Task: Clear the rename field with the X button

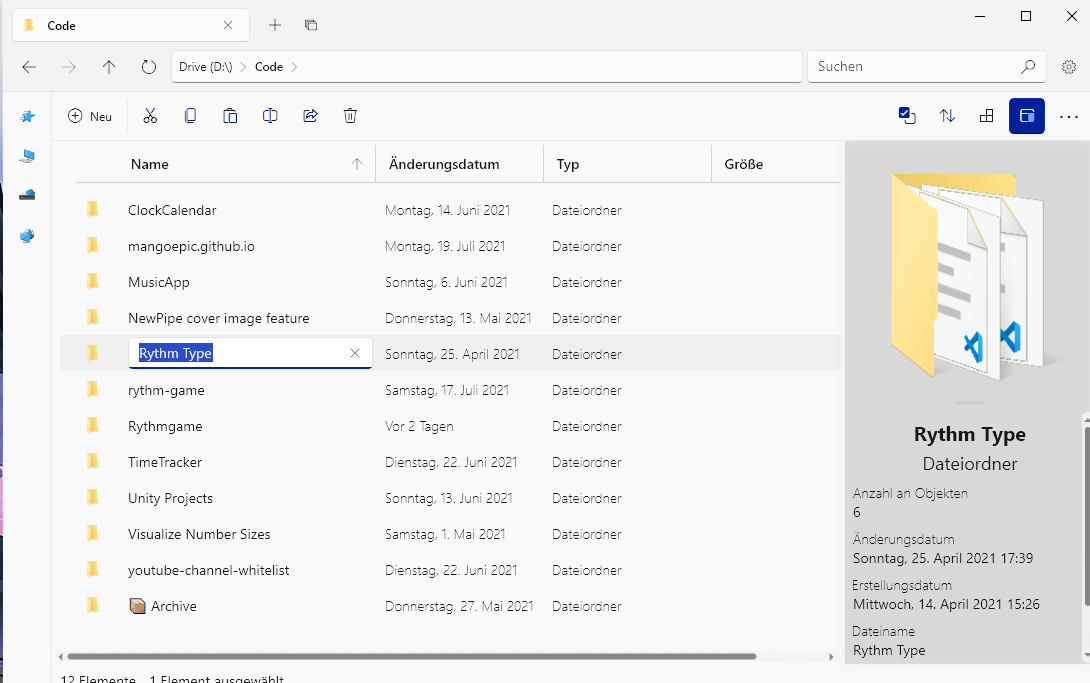Action: click(x=355, y=353)
